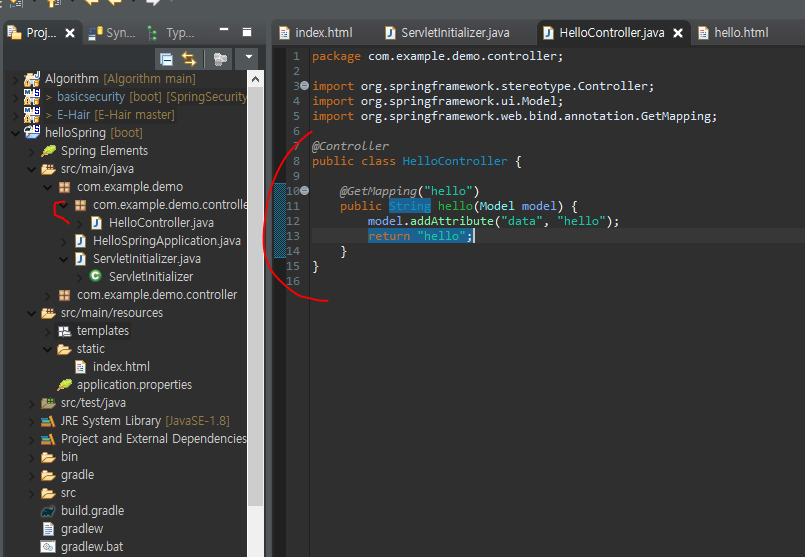This screenshot has width=805, height=557.
Task: Click the HelloSpringApplication.java file icon
Action: (x=80, y=241)
